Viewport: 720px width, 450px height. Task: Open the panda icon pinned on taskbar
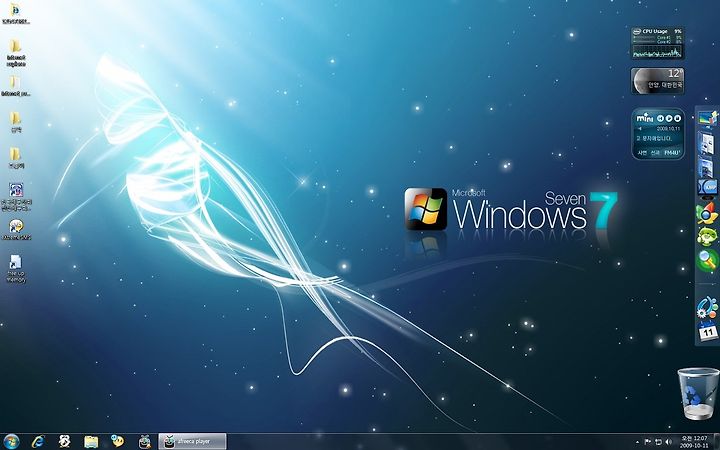(64, 442)
